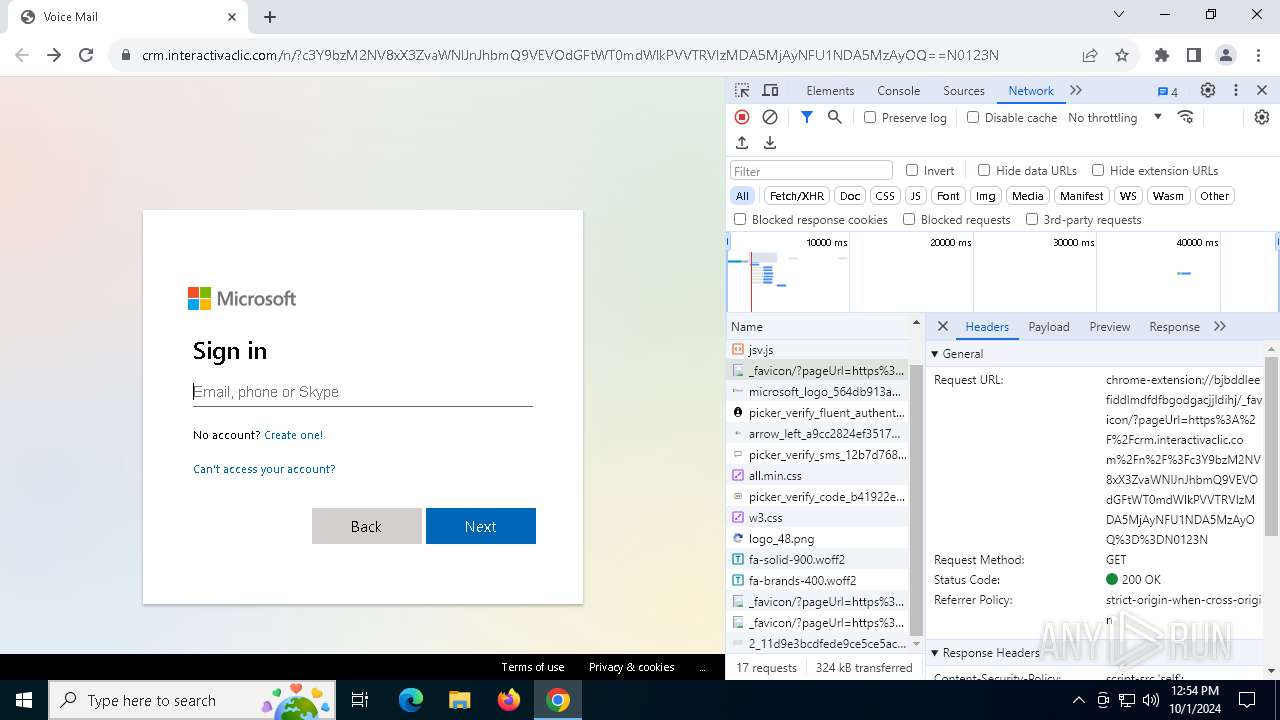Show hidden system tray icons

[1078, 700]
